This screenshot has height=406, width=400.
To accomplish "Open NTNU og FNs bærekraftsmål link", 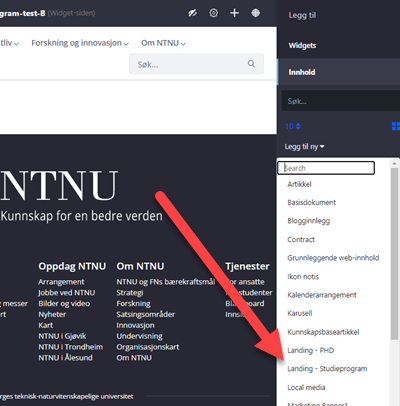I will (166, 282).
